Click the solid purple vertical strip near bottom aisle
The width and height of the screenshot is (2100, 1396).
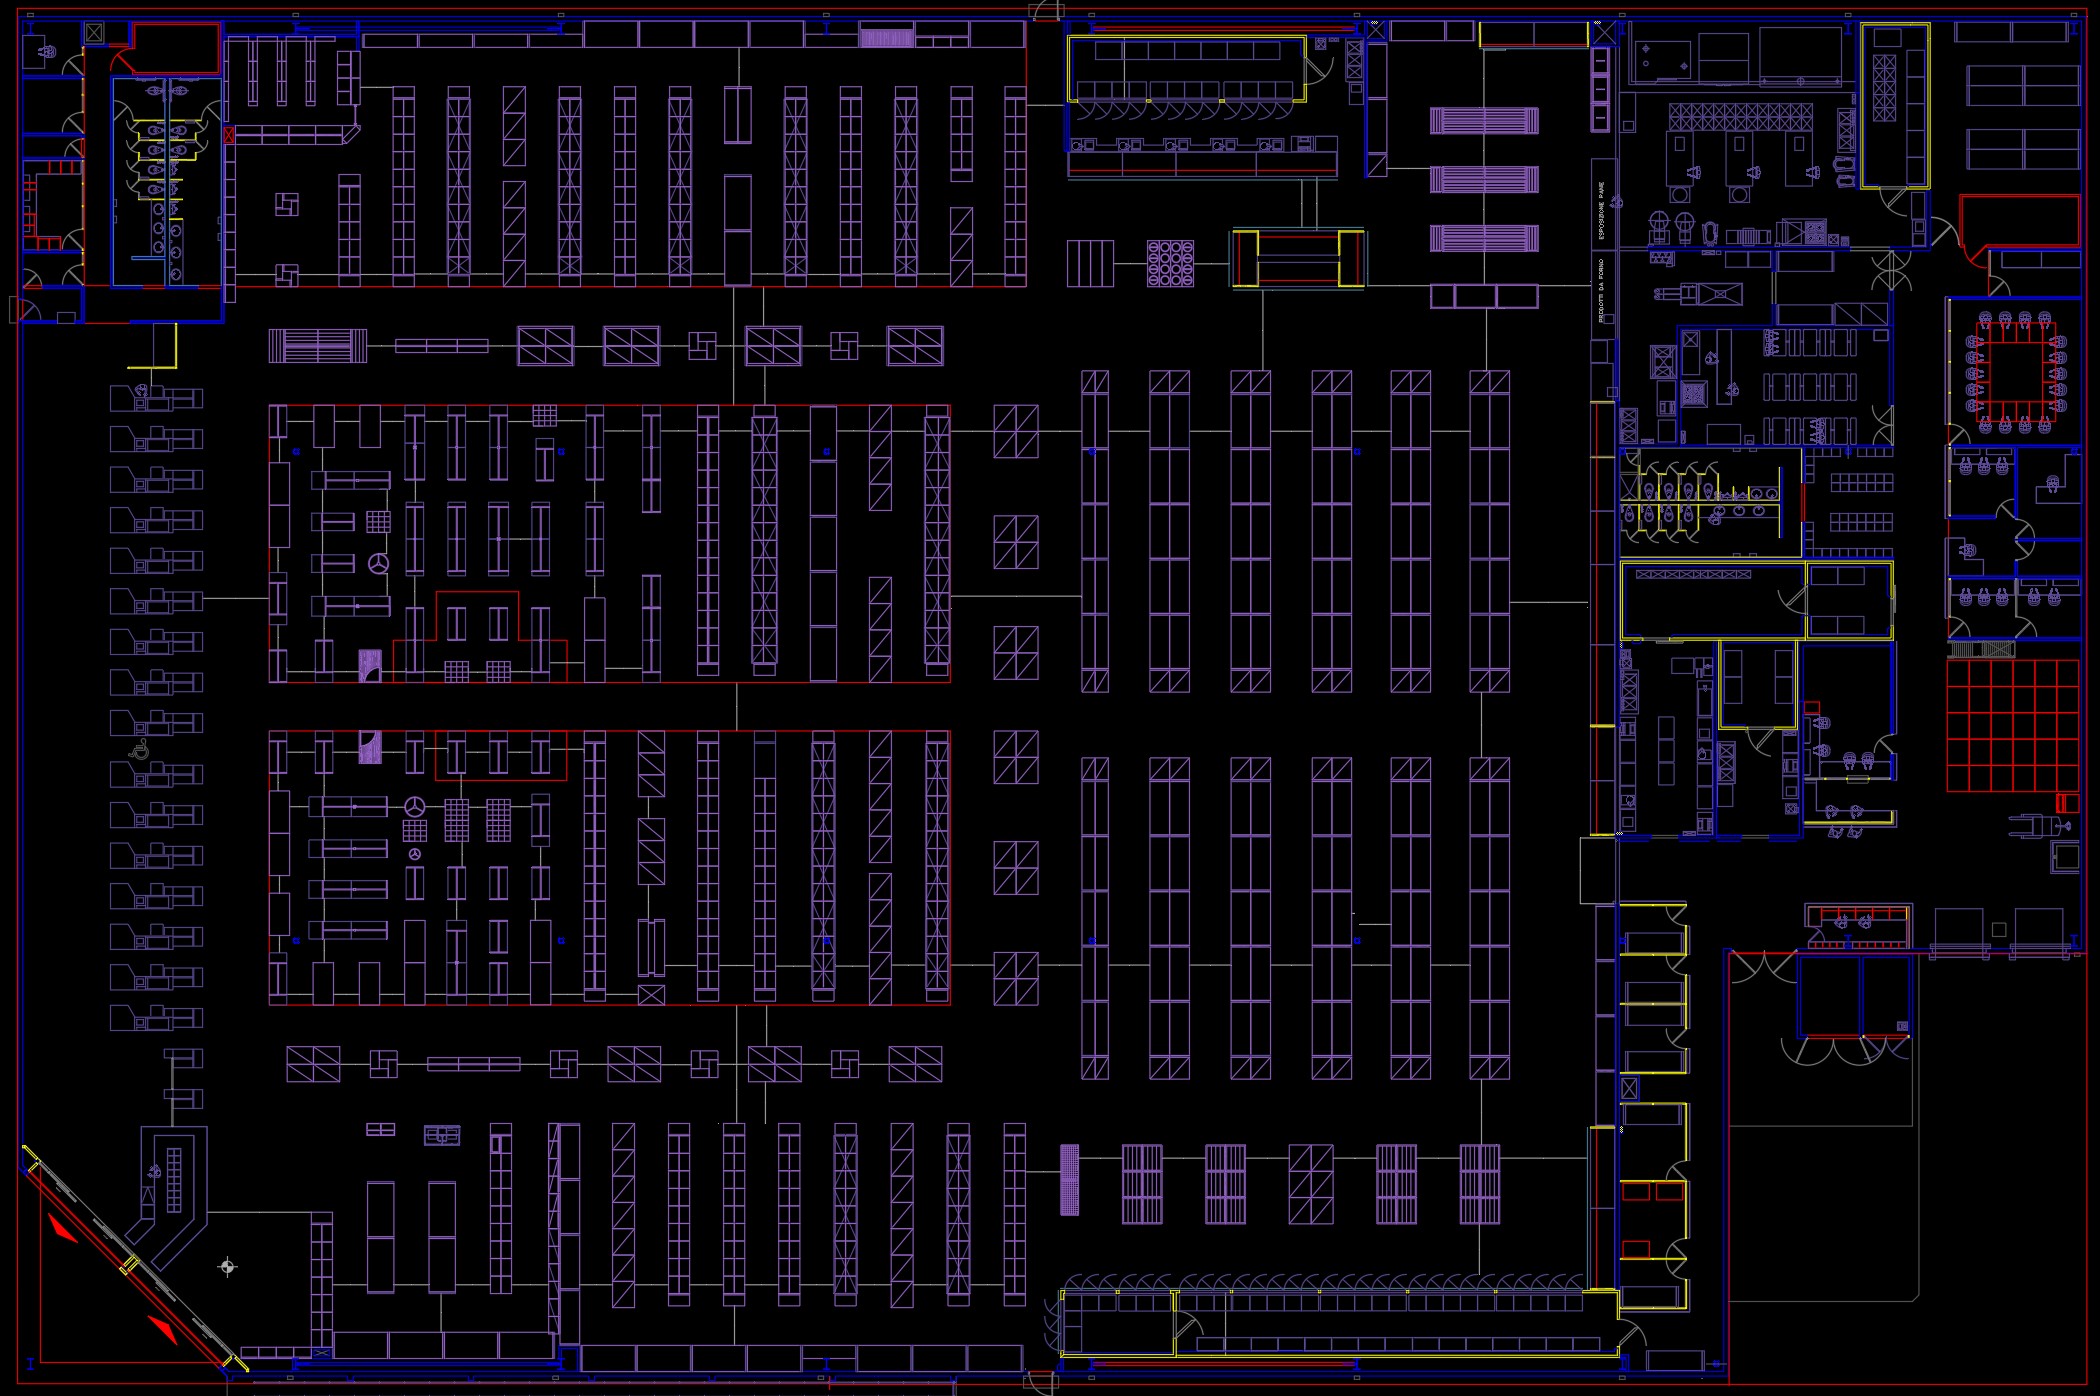1069,1180
